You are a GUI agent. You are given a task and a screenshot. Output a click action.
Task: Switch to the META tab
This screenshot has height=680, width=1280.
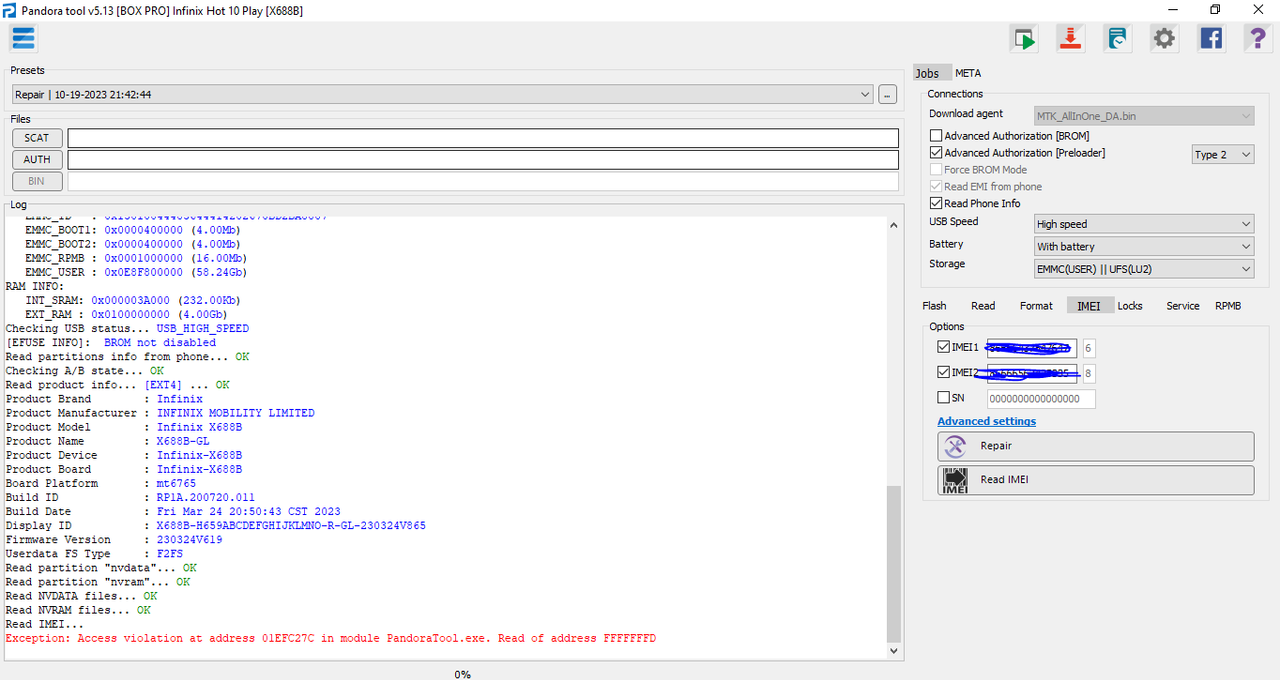click(968, 73)
